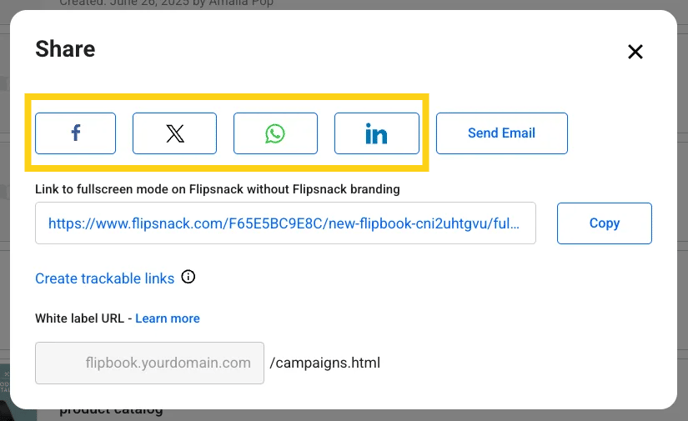Screen dimensions: 688x421
Task: Share the flipbook on X (Twitter)
Action: point(175,133)
